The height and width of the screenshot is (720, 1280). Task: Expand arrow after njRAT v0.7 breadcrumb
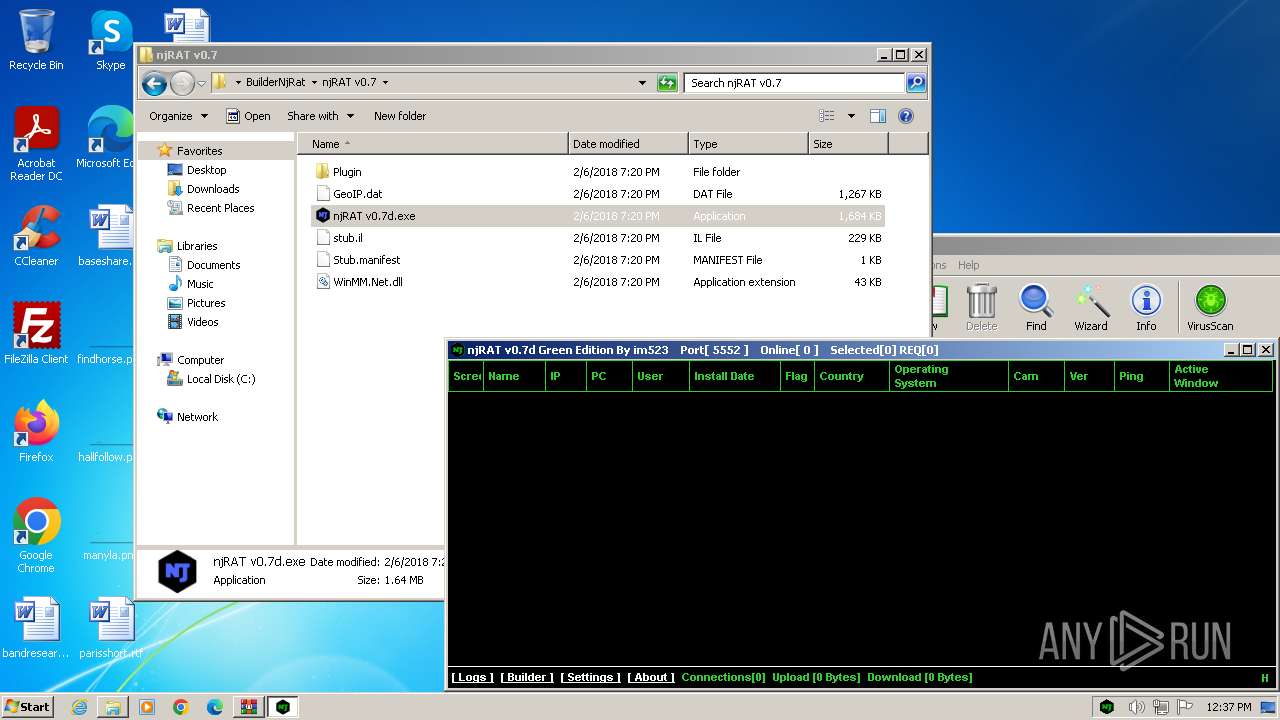tap(385, 83)
